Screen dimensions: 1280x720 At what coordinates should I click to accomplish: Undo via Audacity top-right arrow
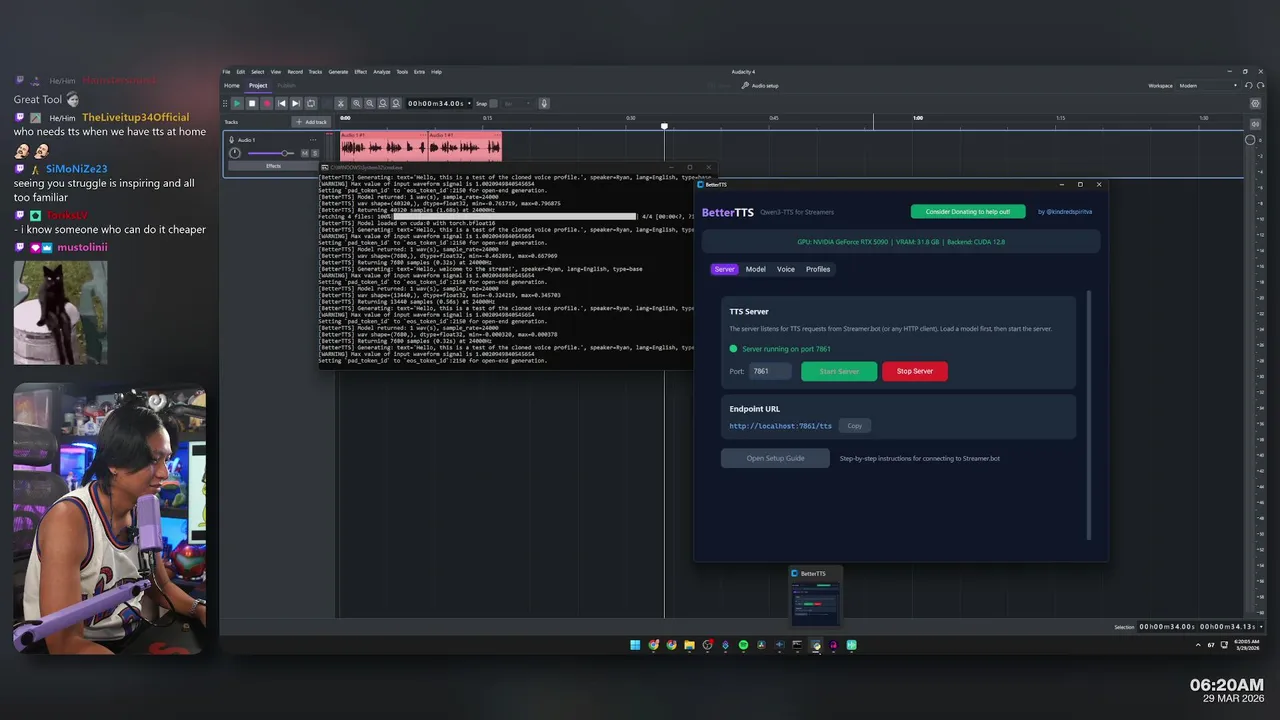(x=1249, y=85)
